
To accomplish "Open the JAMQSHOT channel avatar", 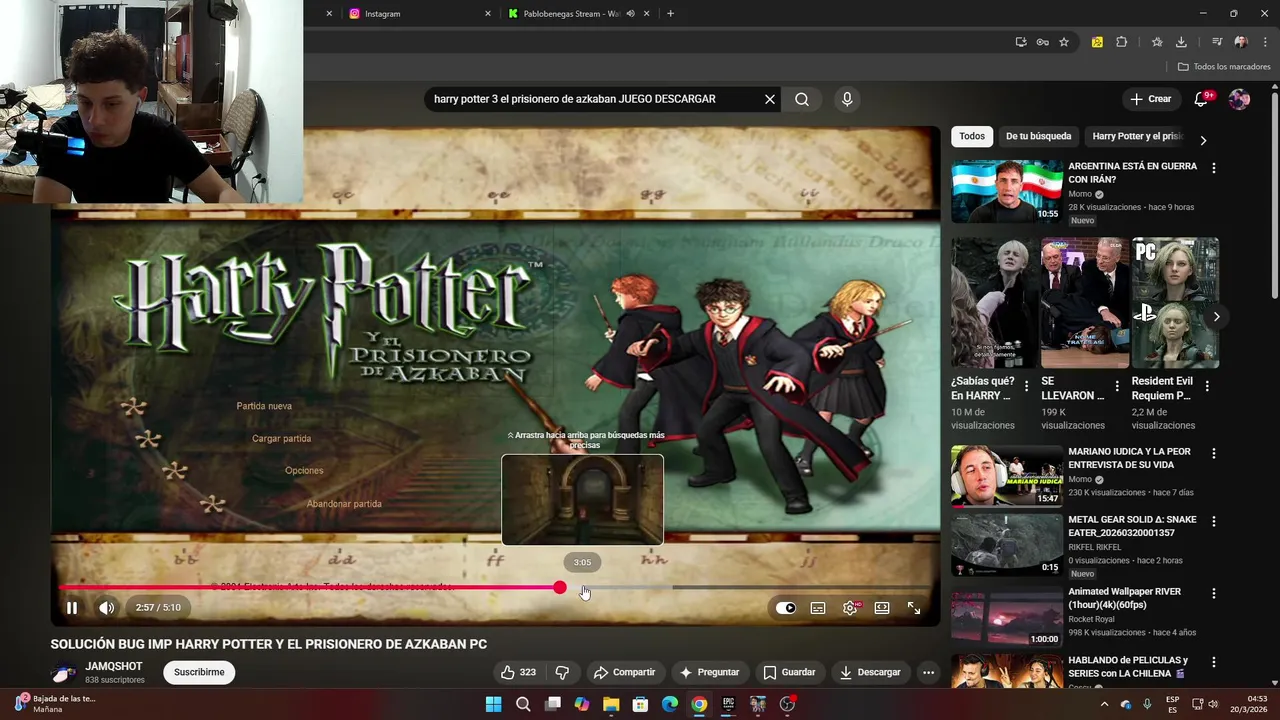I will (64, 672).
